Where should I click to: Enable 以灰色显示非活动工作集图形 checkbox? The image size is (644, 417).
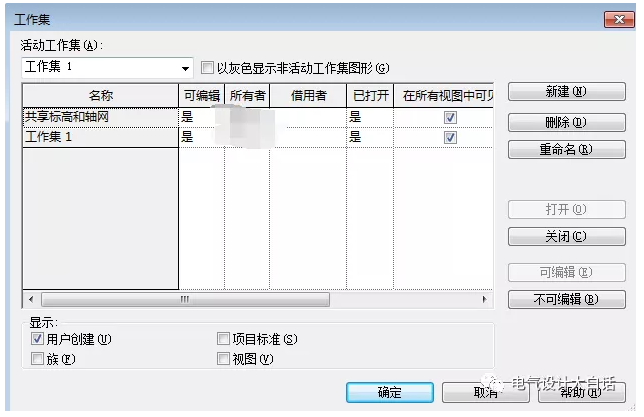(x=207, y=68)
